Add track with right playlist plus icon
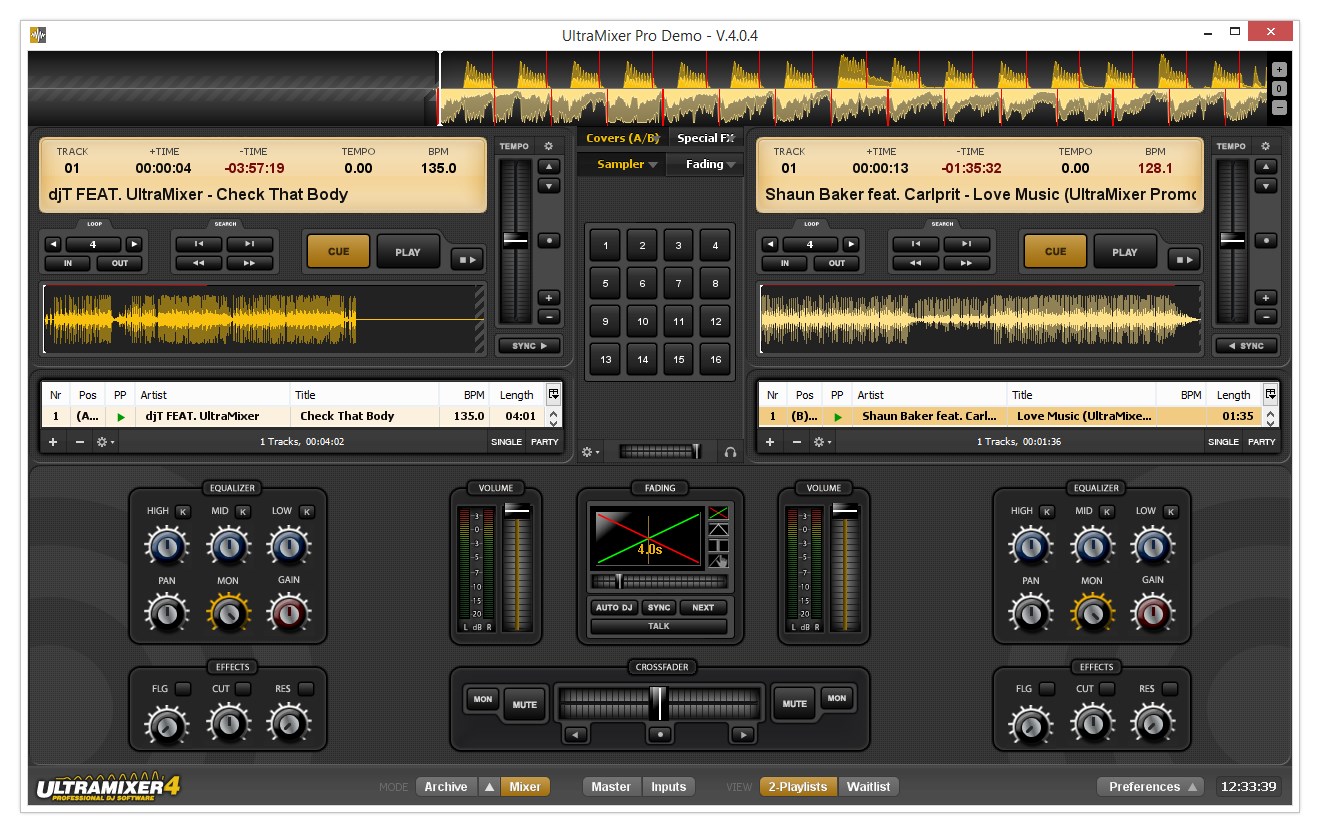 (x=769, y=441)
